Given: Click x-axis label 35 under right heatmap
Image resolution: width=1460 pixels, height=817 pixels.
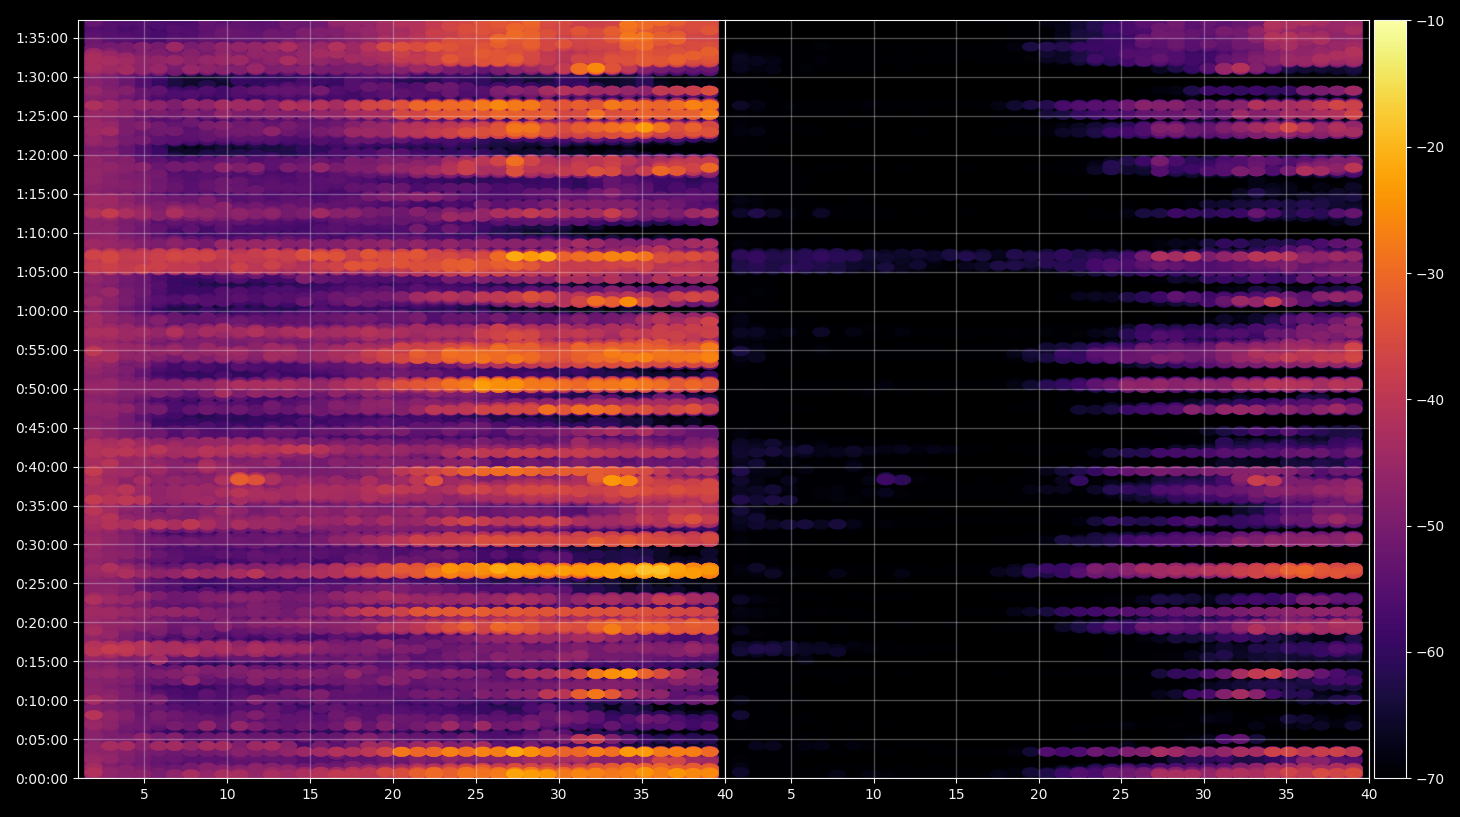Looking at the screenshot, I should click(1286, 795).
